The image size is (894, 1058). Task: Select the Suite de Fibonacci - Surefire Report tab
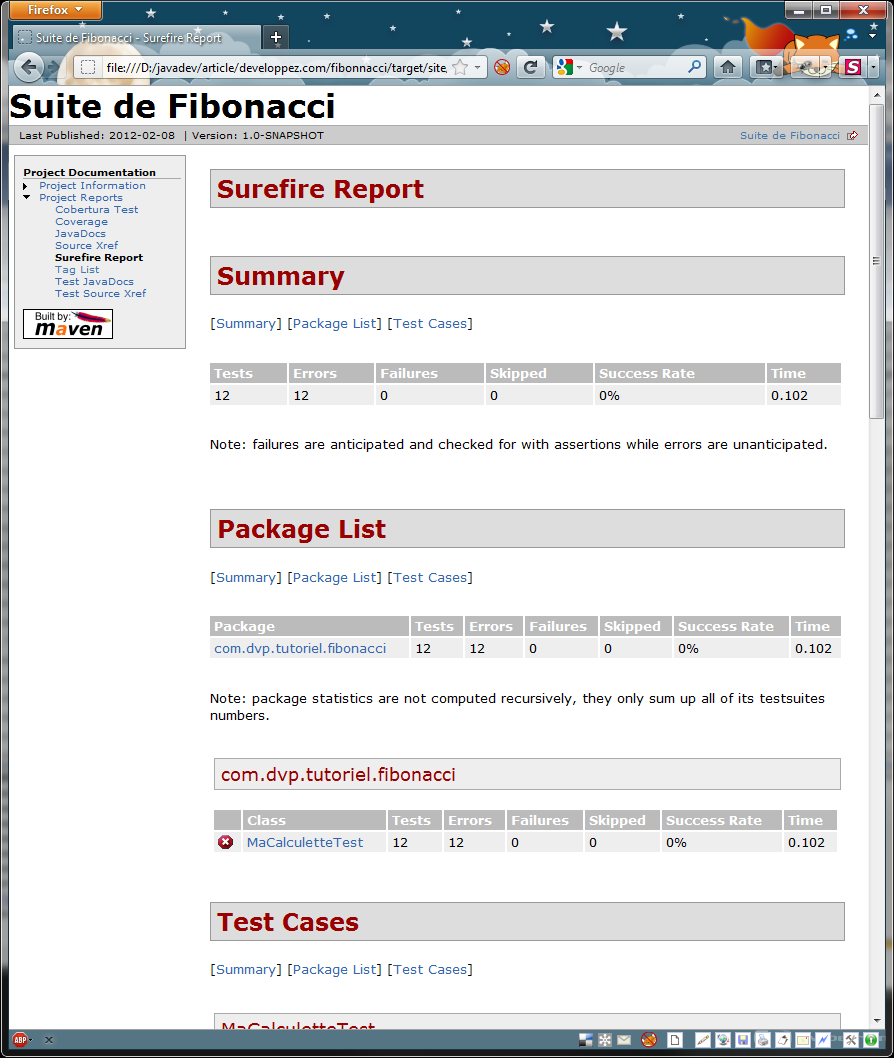coord(130,37)
